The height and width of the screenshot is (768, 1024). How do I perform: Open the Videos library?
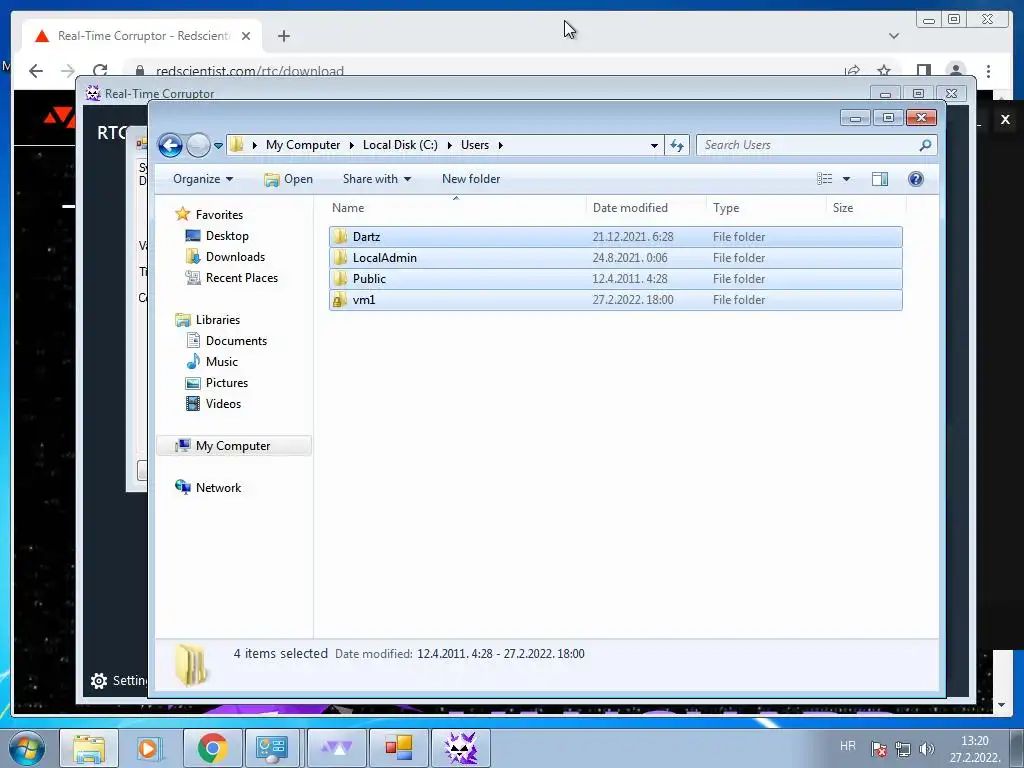214,404
